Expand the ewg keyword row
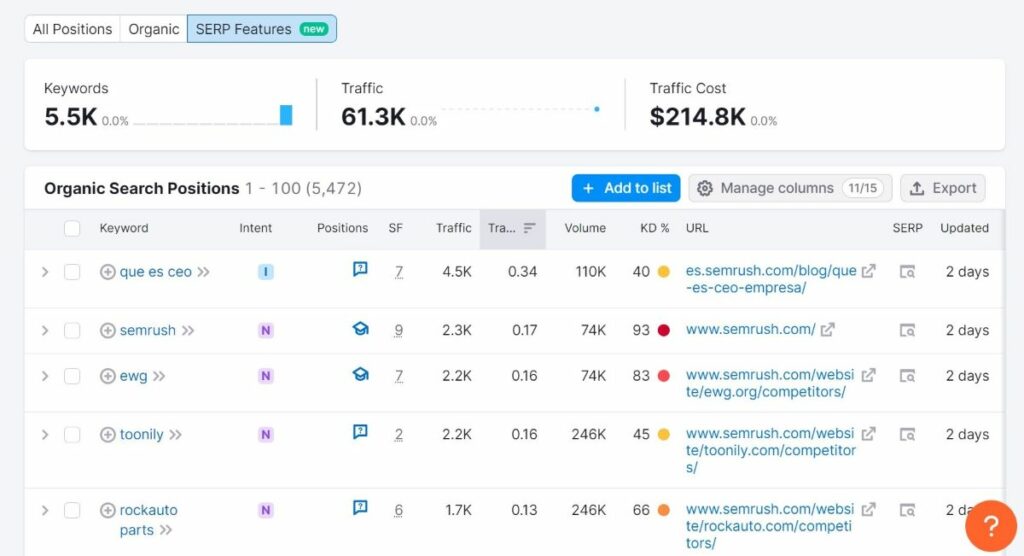The image size is (1024, 556). click(x=45, y=376)
